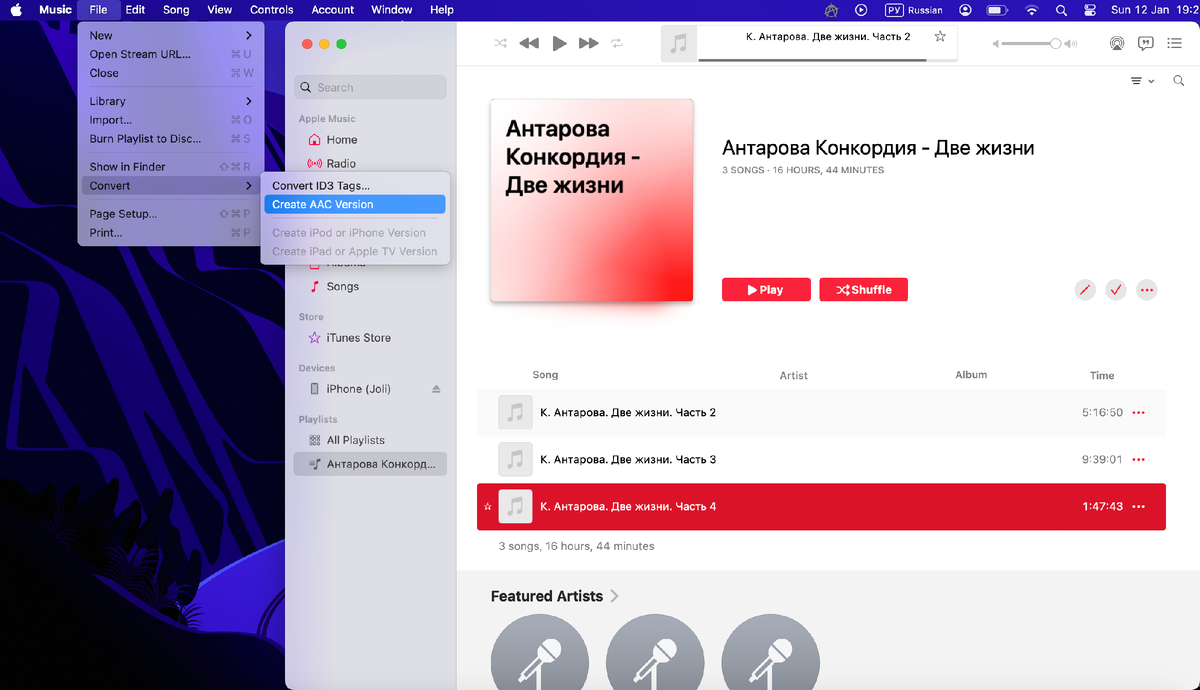Start playback with toolbar play icon
This screenshot has height=690, width=1200.
click(560, 43)
